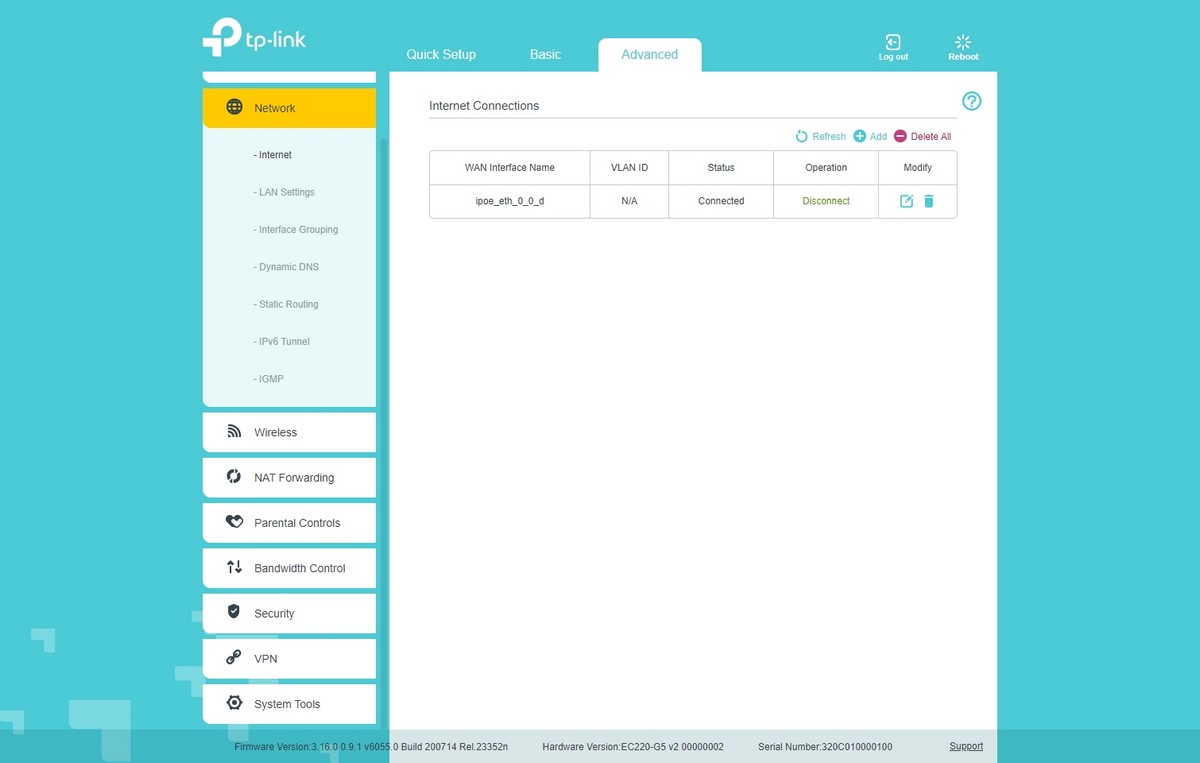Click the Modify column header

click(917, 168)
